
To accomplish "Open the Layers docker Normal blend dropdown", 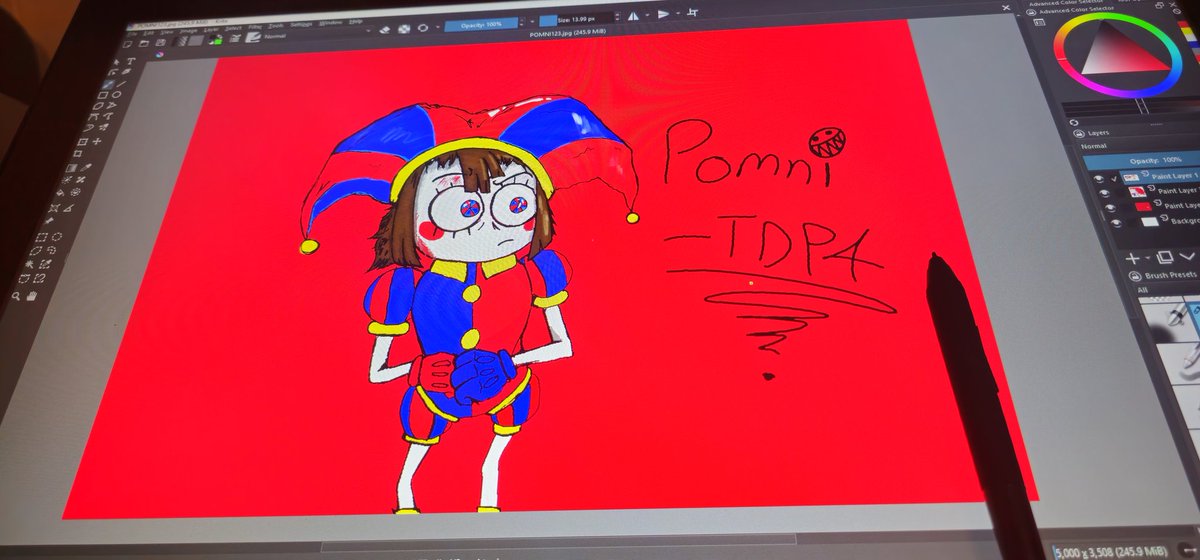I will coord(1140,146).
